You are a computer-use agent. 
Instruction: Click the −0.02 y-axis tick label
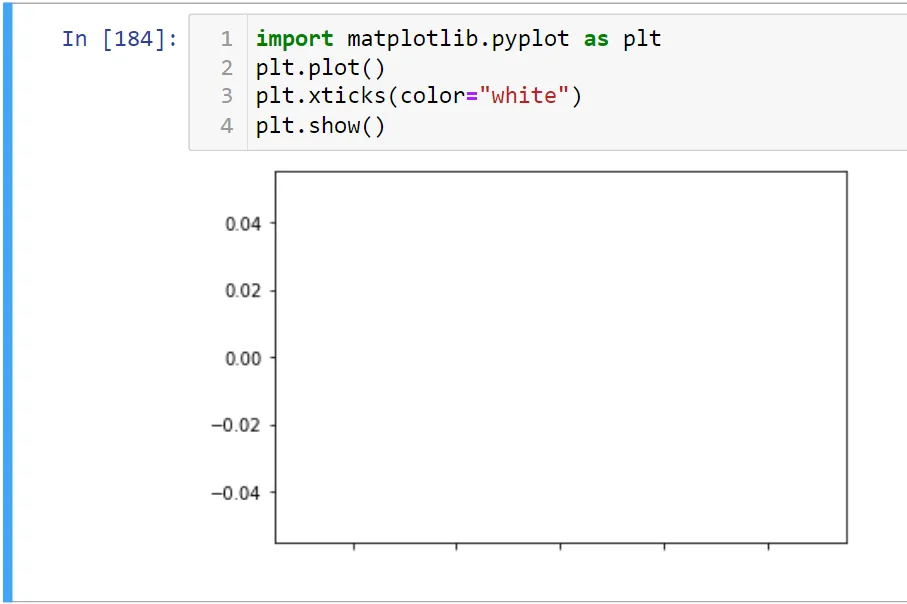pos(237,425)
